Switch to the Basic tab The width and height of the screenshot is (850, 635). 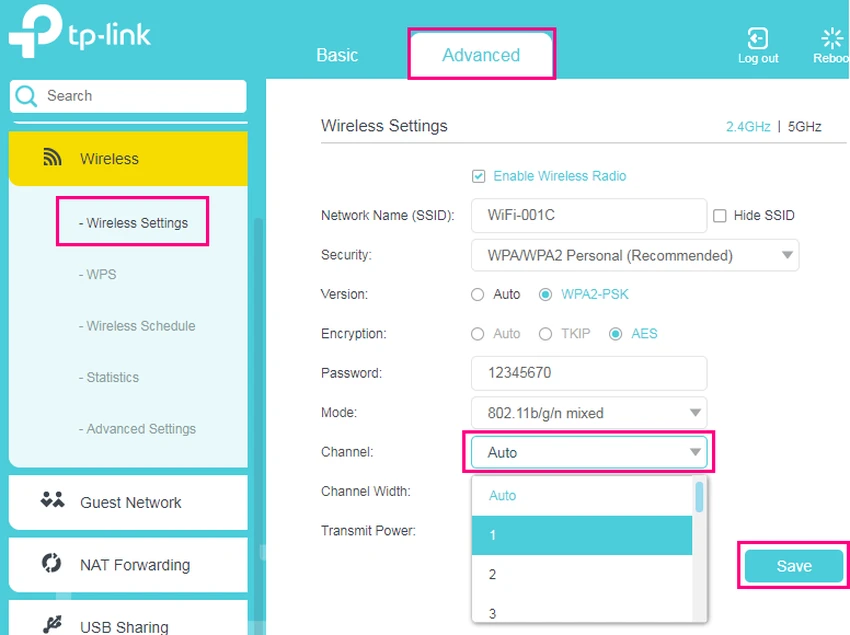click(x=337, y=55)
